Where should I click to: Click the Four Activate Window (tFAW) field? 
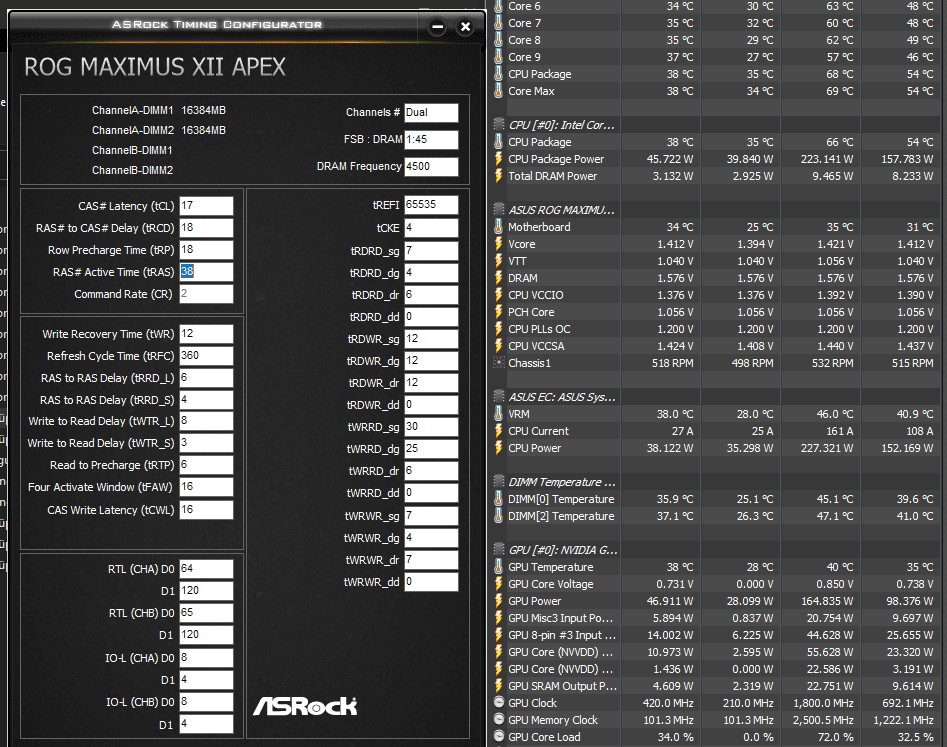click(x=206, y=487)
